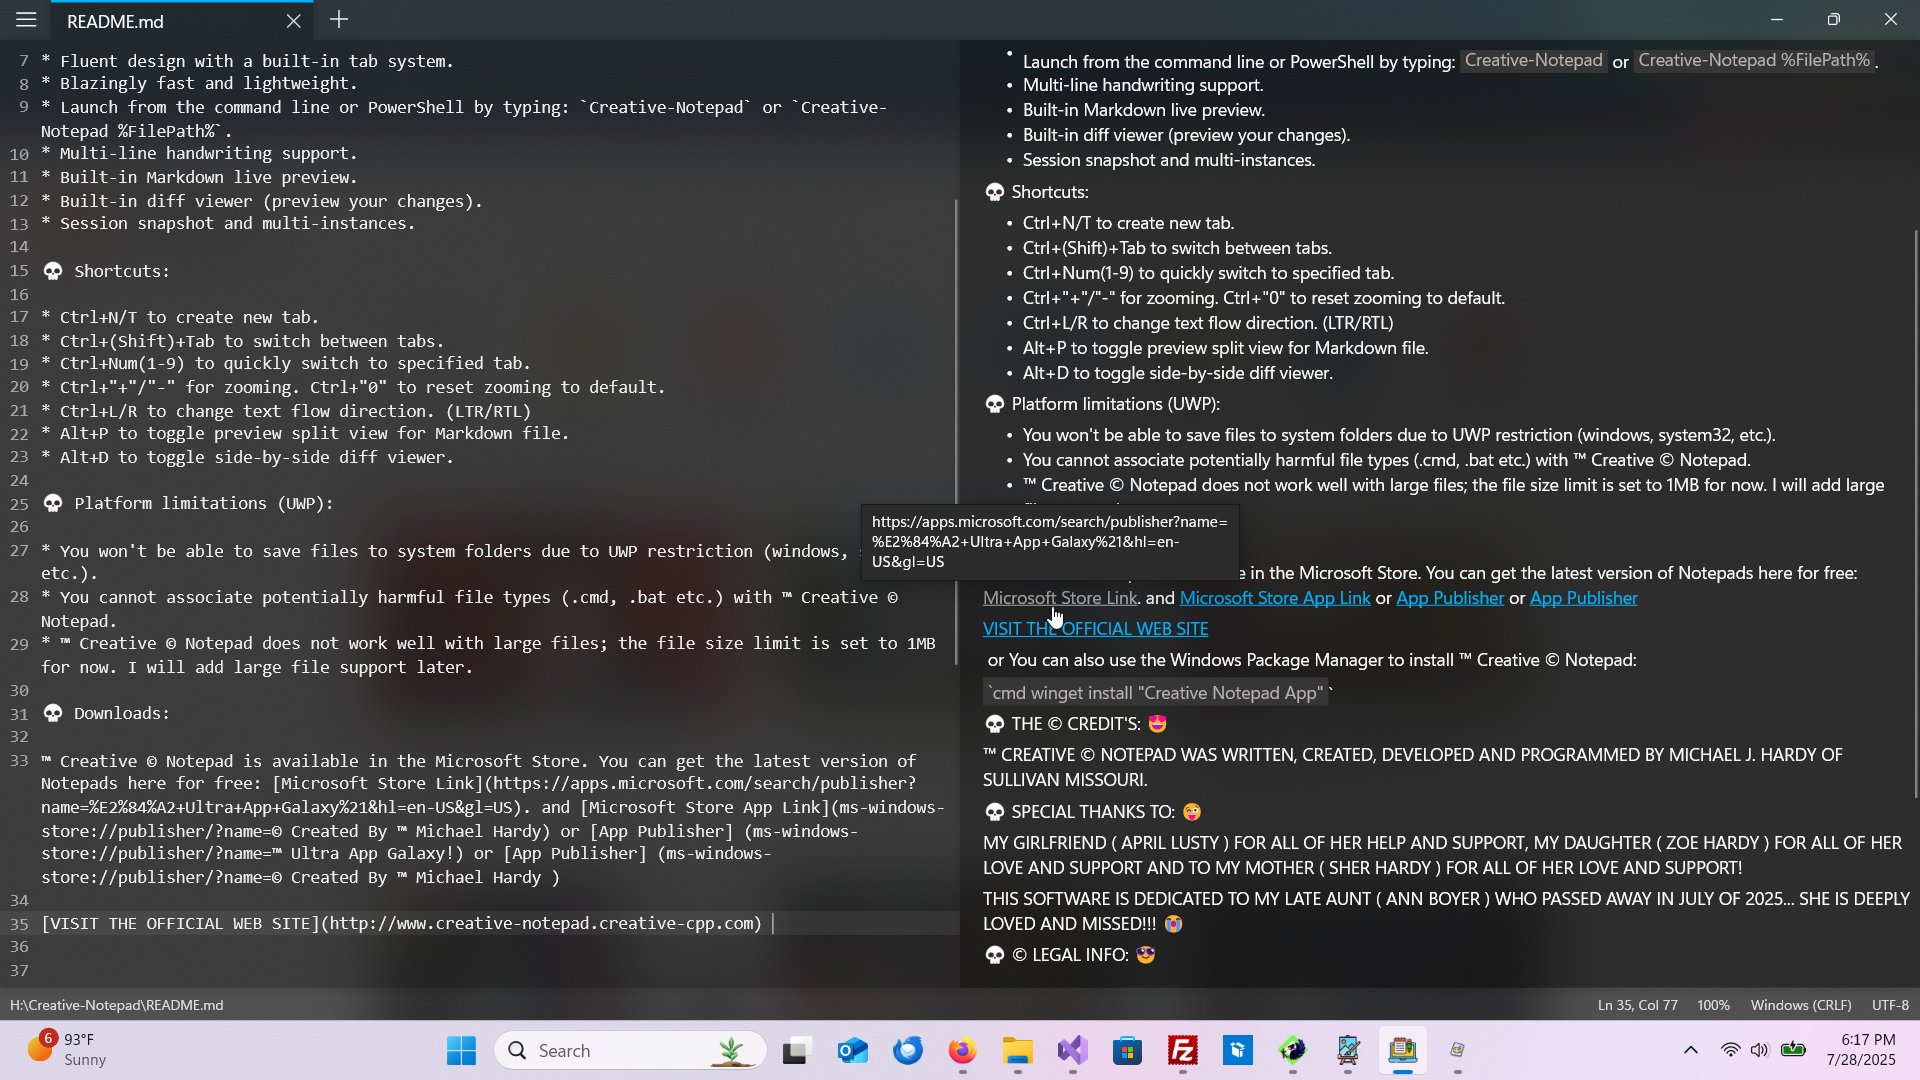Launch Thunderbird from the taskbar
Image resolution: width=1920 pixels, height=1080 pixels.
908,1051
